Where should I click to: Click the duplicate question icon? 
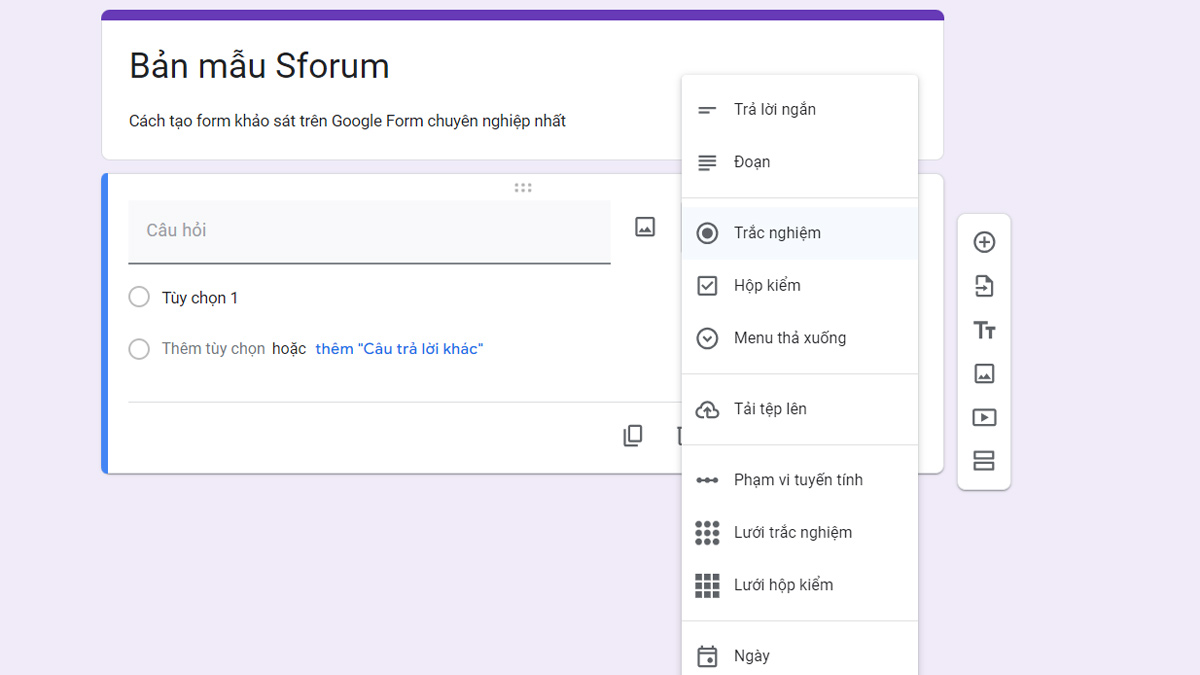pos(632,435)
